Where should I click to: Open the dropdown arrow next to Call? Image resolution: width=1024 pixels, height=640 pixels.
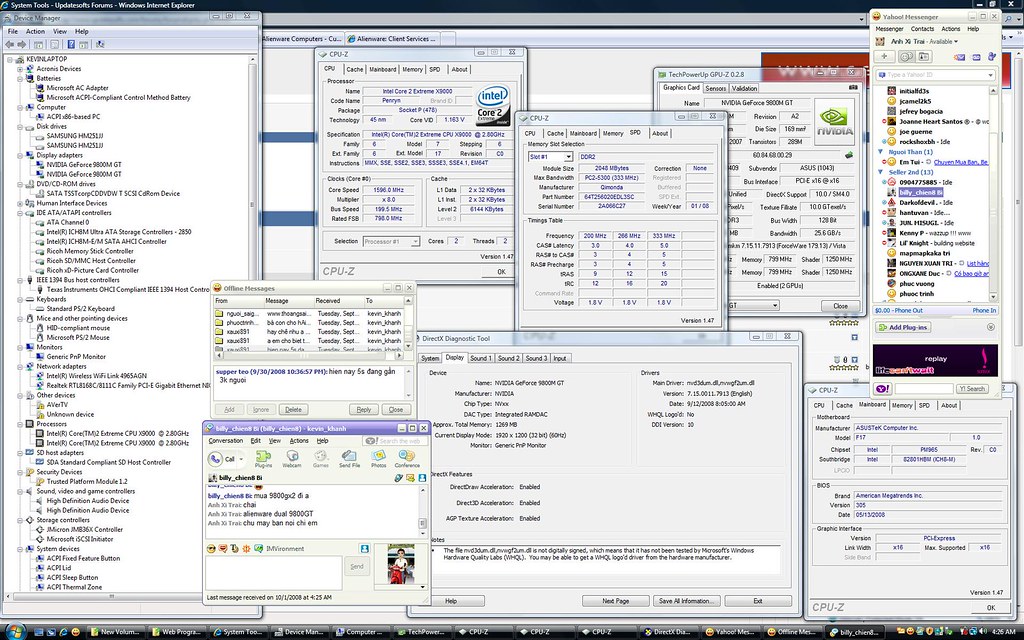240,459
